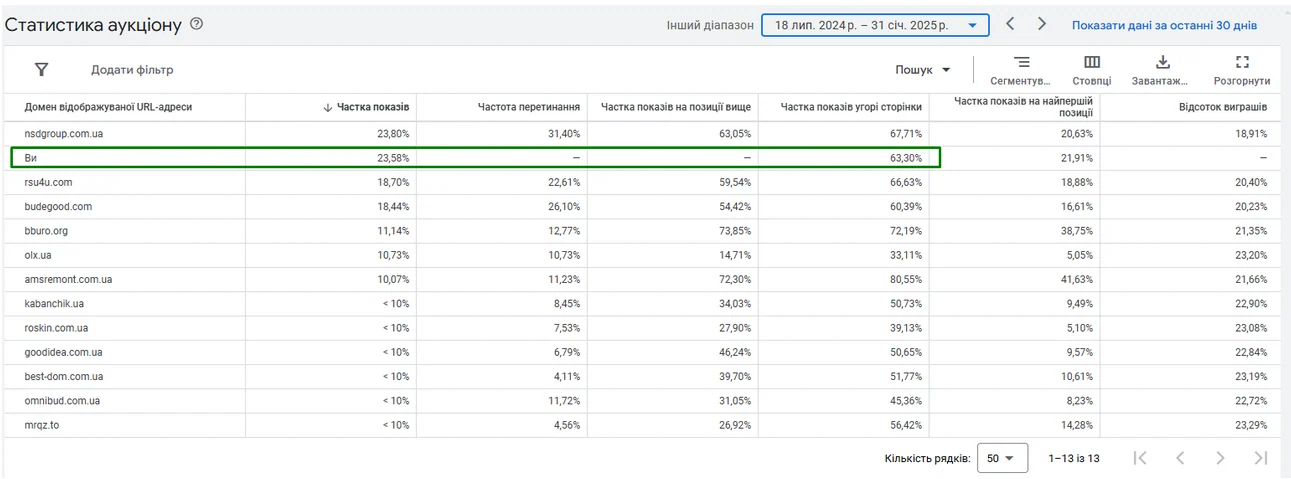Viewport: 1291px width, 479px height.
Task: Click 63,30% top of page value
Action: (904, 157)
